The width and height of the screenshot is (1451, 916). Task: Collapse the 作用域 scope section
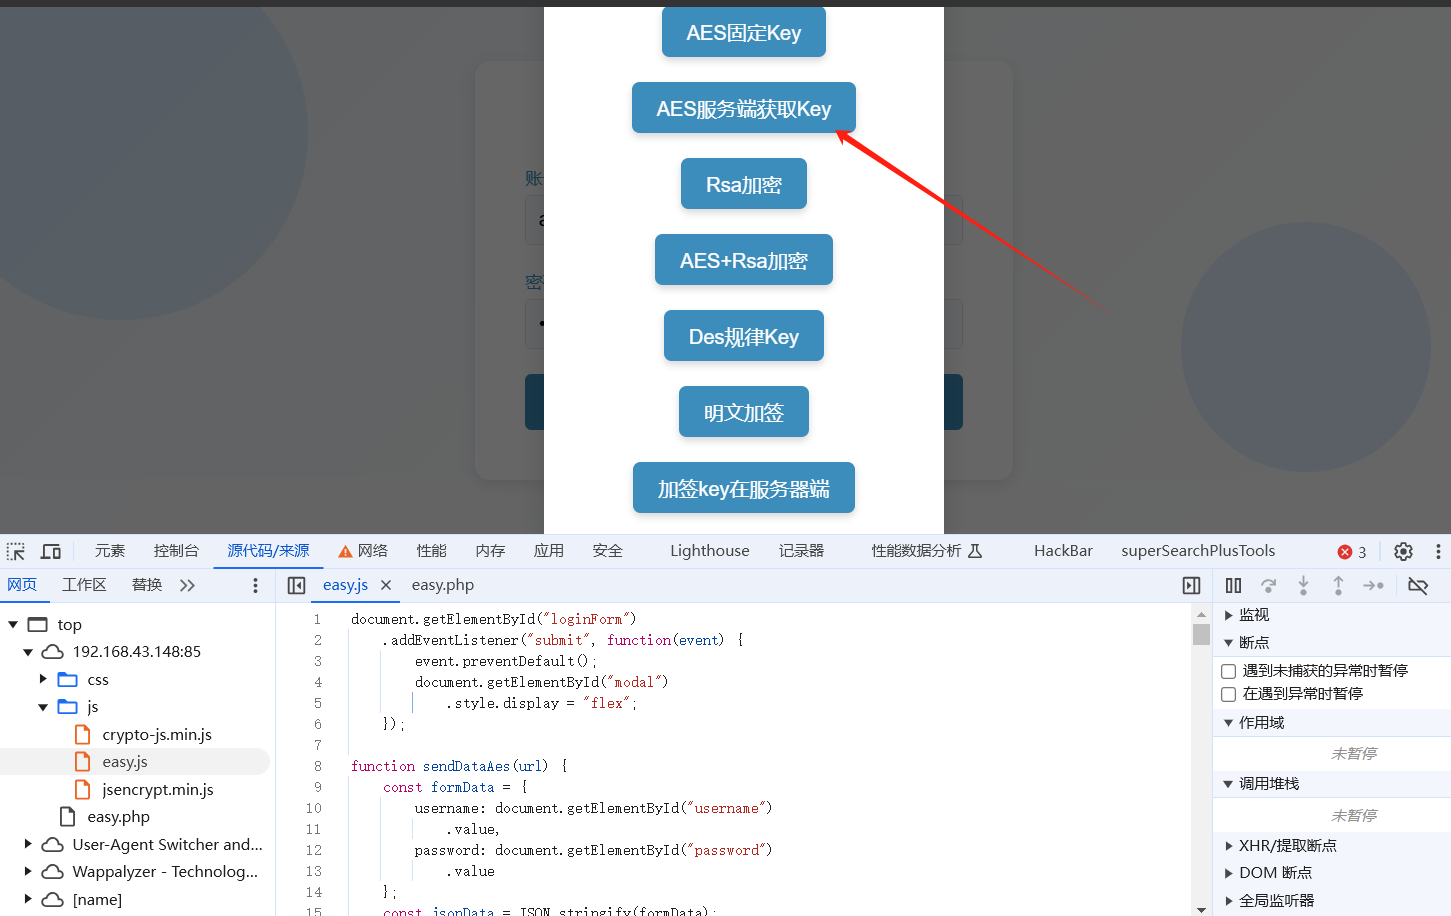click(x=1229, y=722)
